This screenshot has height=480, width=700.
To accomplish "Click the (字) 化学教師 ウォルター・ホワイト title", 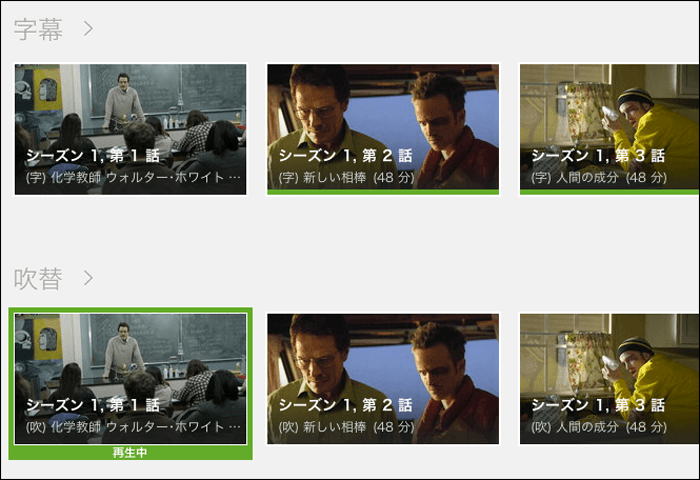I will (133, 178).
